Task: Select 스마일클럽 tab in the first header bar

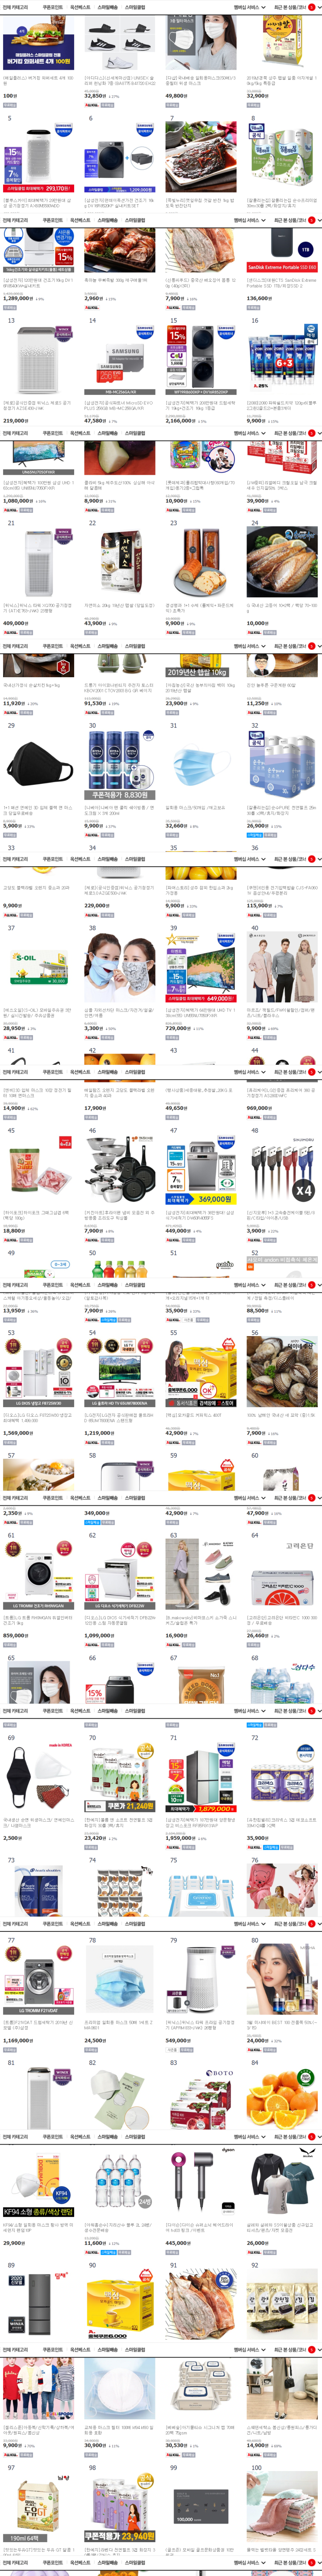Action: 134,7
